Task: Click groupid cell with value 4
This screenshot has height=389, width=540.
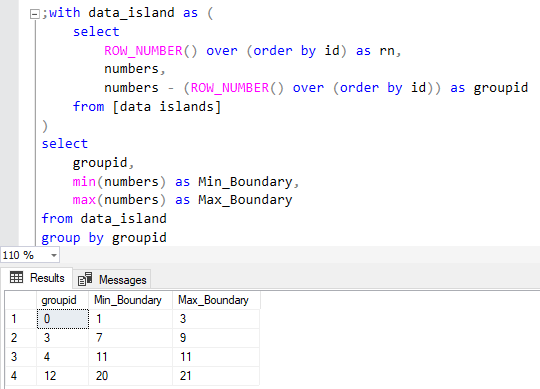Action: point(63,357)
